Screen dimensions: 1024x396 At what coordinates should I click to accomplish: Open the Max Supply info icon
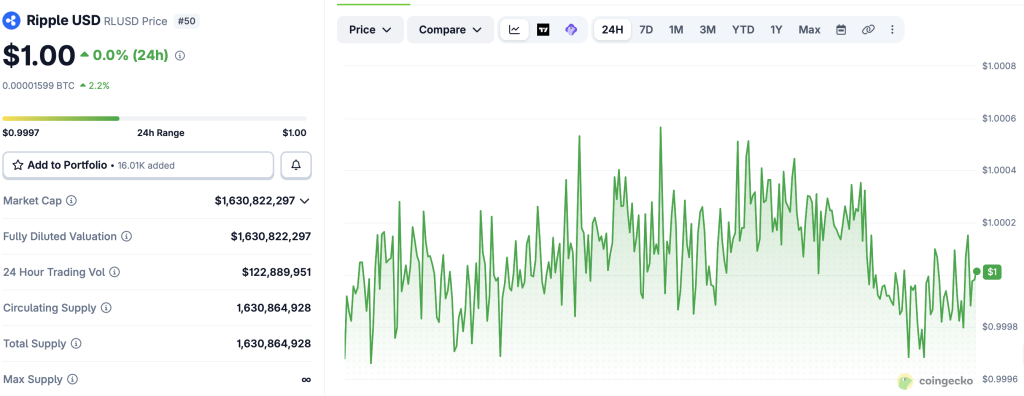pyautogui.click(x=72, y=379)
